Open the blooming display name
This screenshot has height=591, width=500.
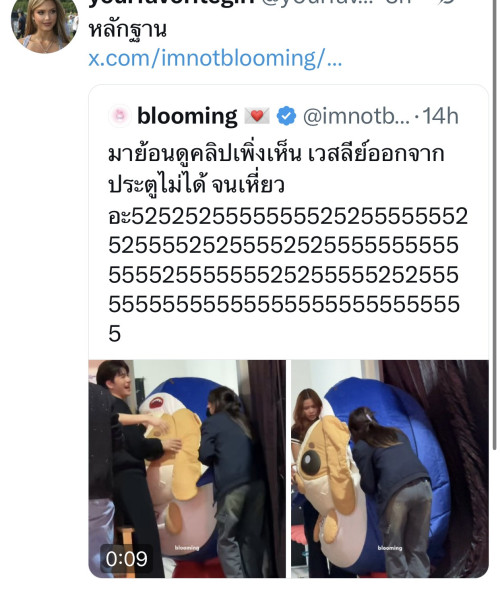click(x=187, y=116)
